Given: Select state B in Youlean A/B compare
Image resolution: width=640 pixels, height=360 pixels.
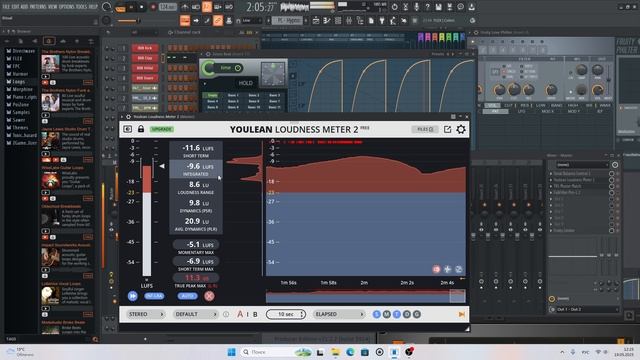Looking at the screenshot, I should 255,314.
